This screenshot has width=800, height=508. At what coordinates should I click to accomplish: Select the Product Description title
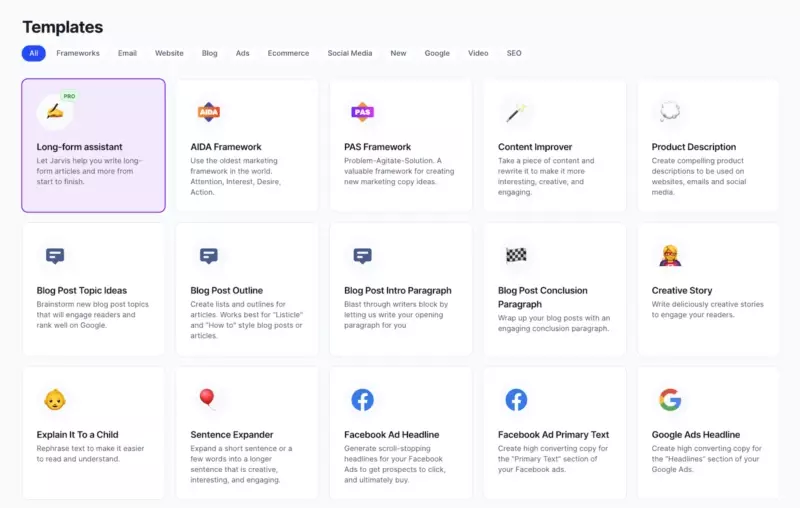[693, 147]
